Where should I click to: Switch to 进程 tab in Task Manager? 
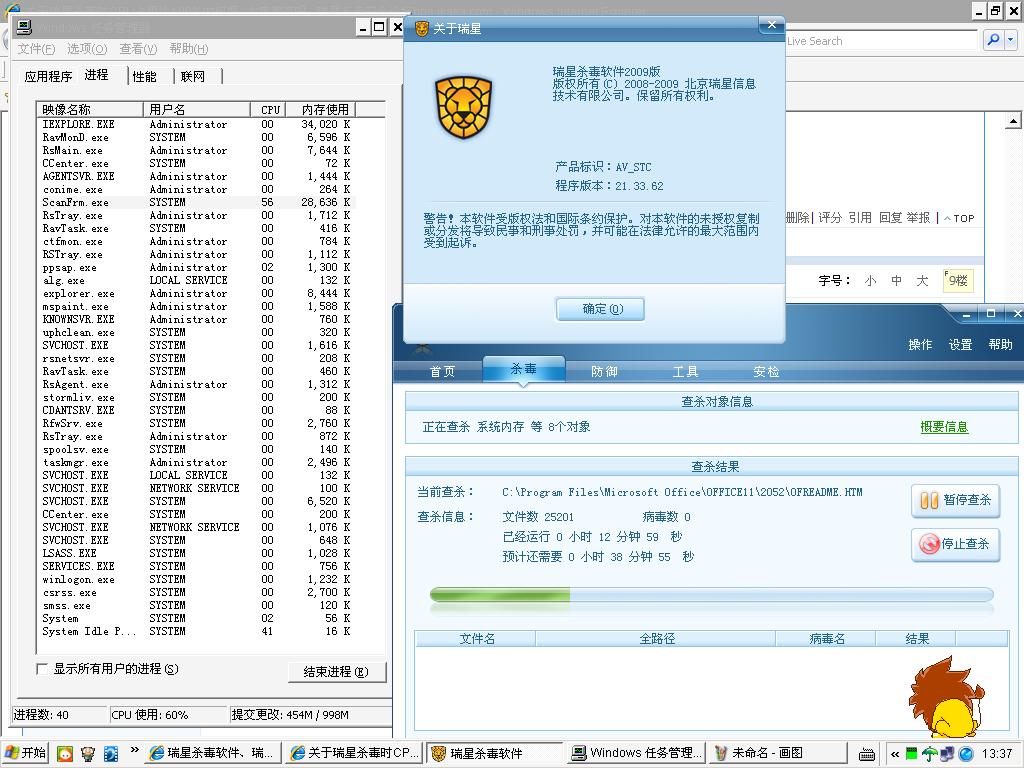[x=97, y=75]
